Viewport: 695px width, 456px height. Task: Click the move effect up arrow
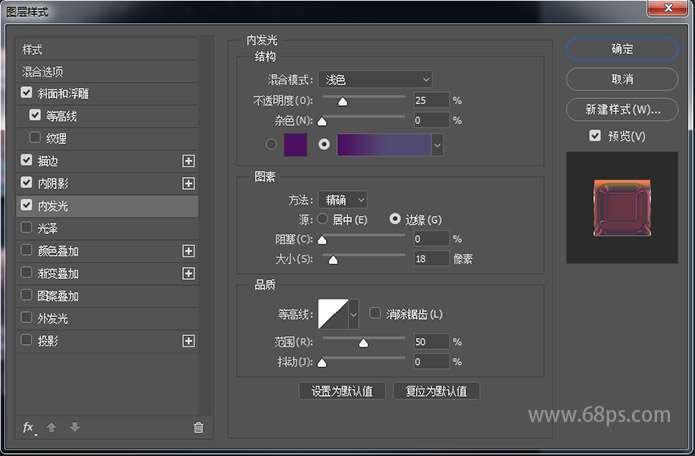point(52,428)
